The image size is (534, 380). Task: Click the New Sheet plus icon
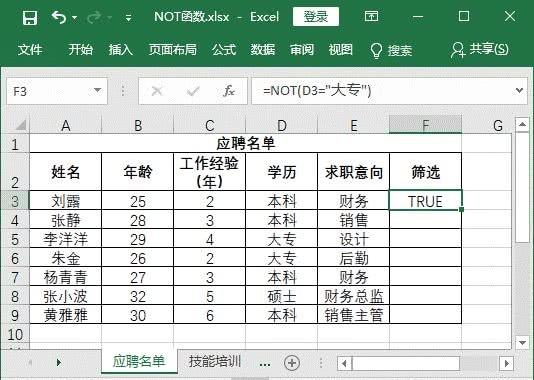click(292, 363)
